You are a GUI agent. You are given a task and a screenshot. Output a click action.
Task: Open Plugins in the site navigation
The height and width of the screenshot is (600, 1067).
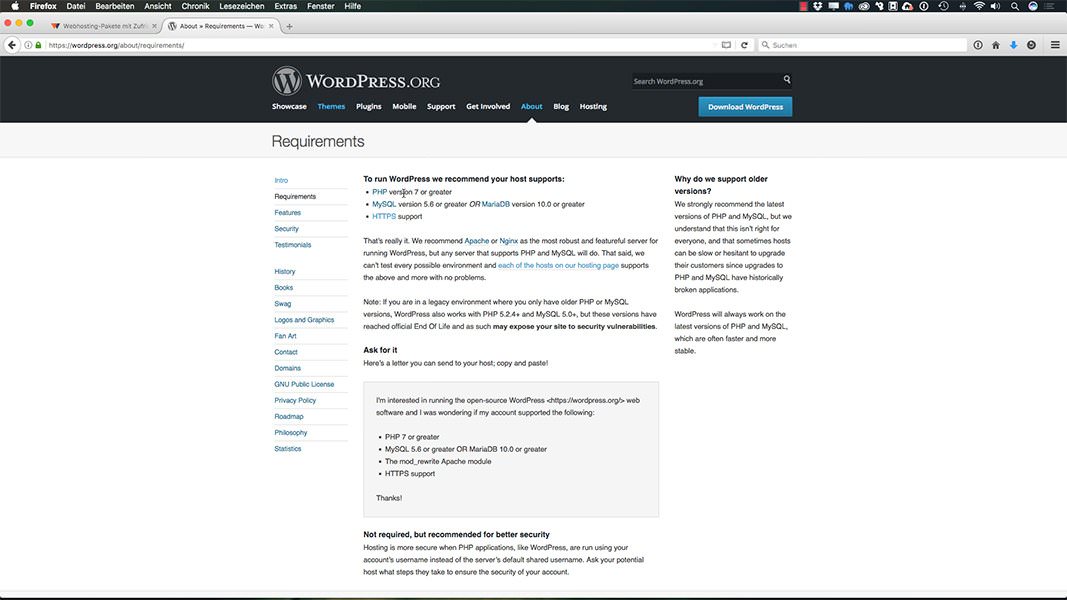point(369,107)
